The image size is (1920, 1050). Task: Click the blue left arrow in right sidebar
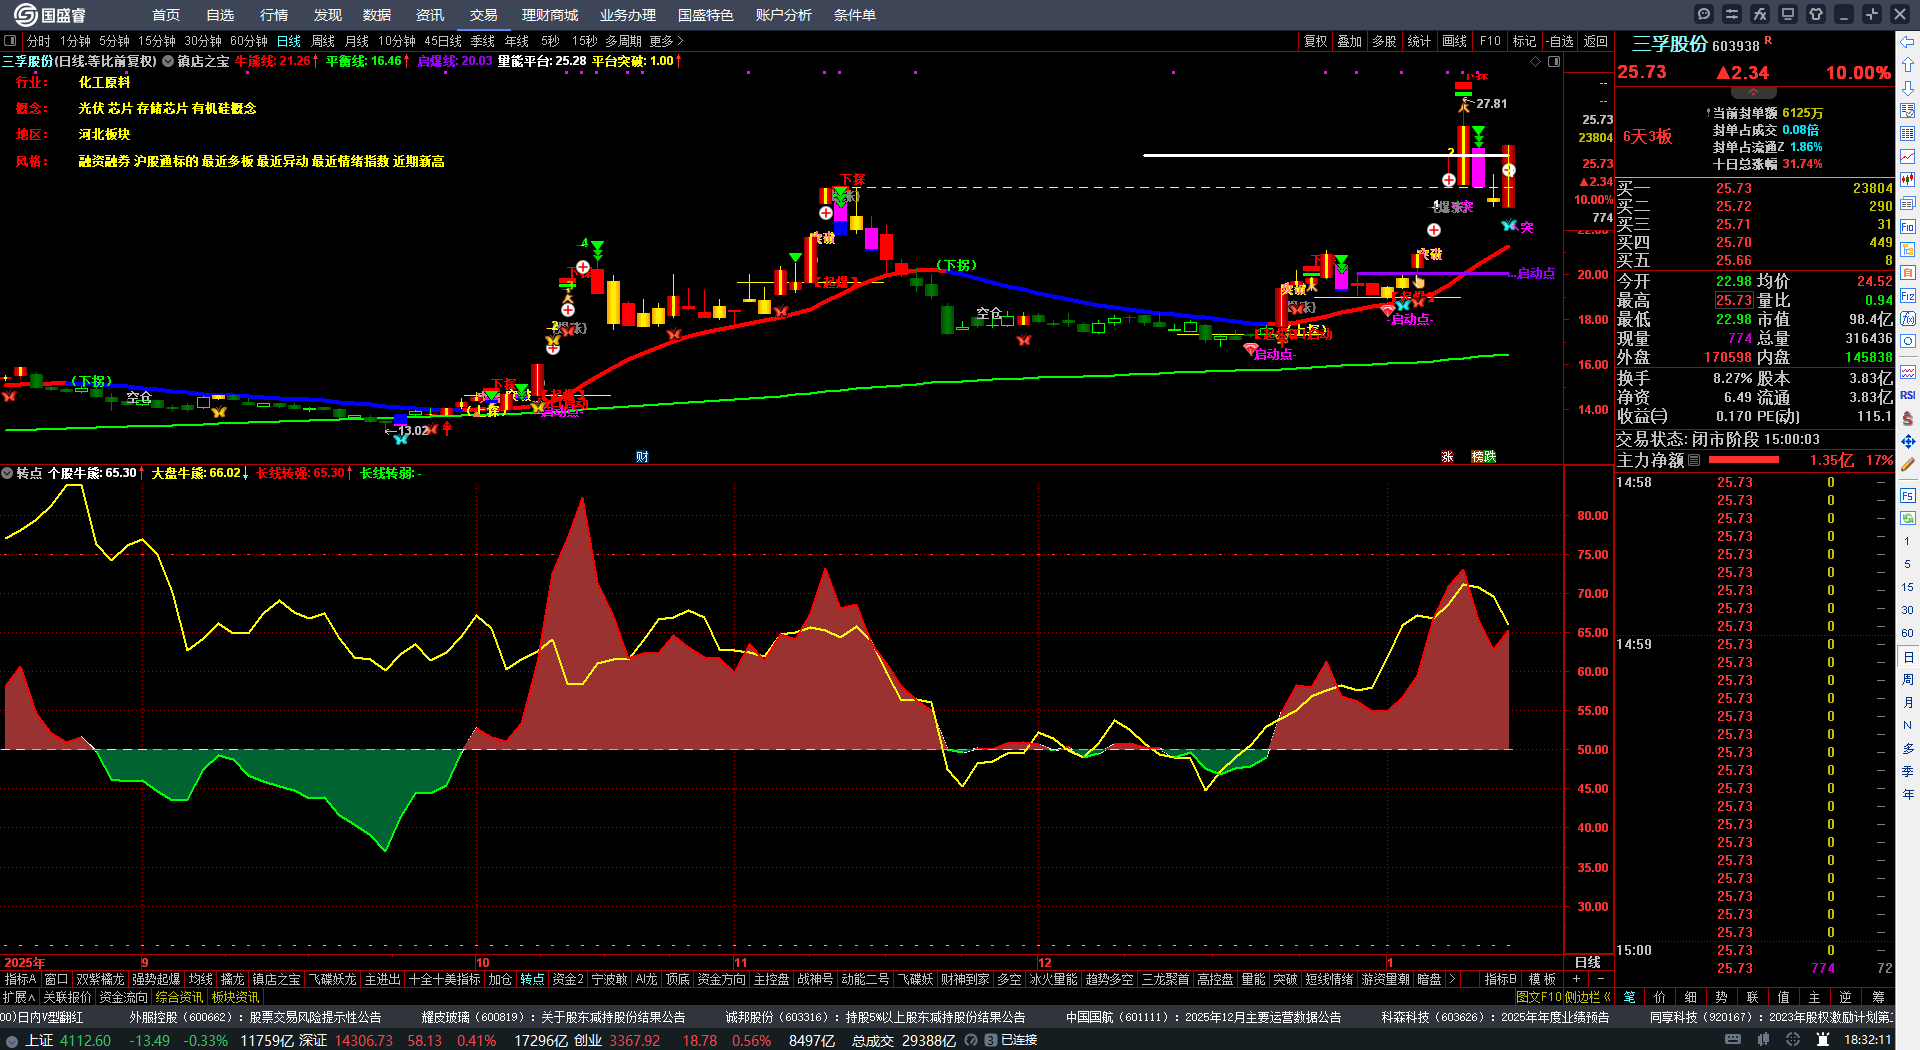click(x=1908, y=41)
